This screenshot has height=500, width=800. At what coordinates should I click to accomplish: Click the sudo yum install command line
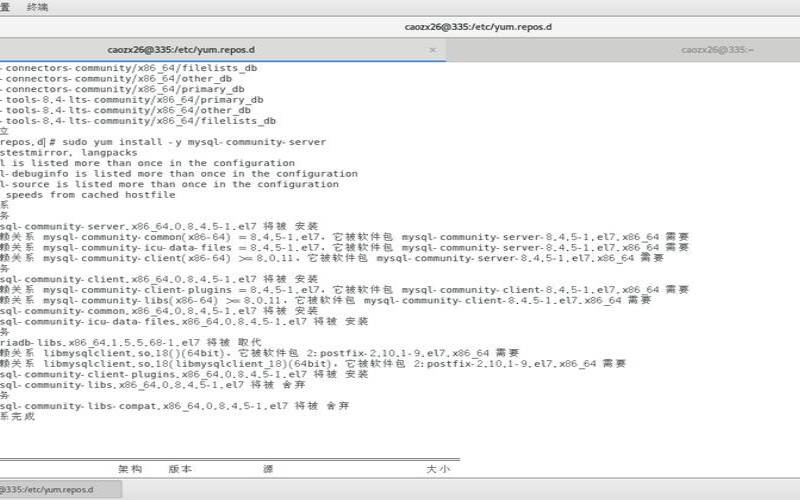(170, 142)
